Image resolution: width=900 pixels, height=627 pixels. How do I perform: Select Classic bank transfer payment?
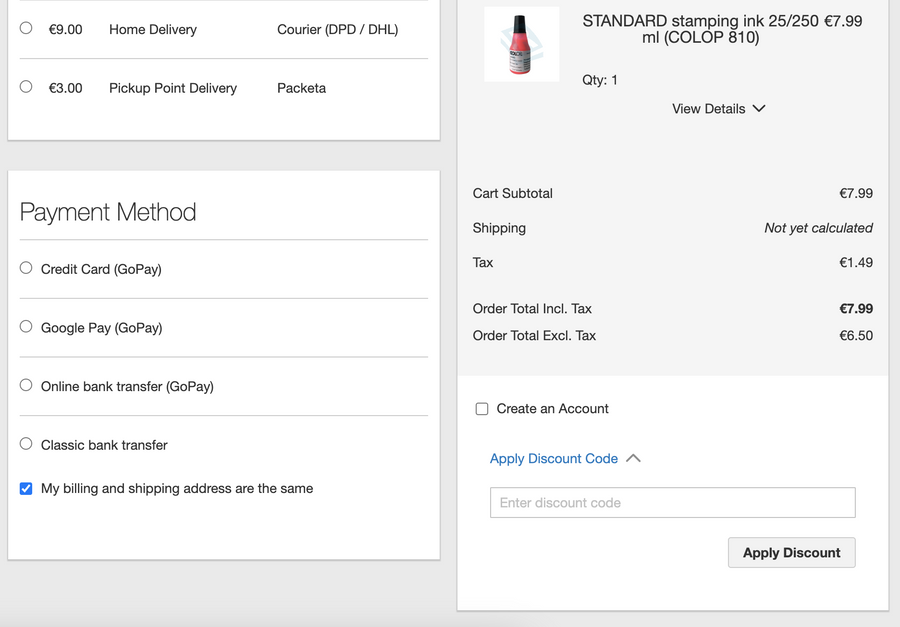26,444
